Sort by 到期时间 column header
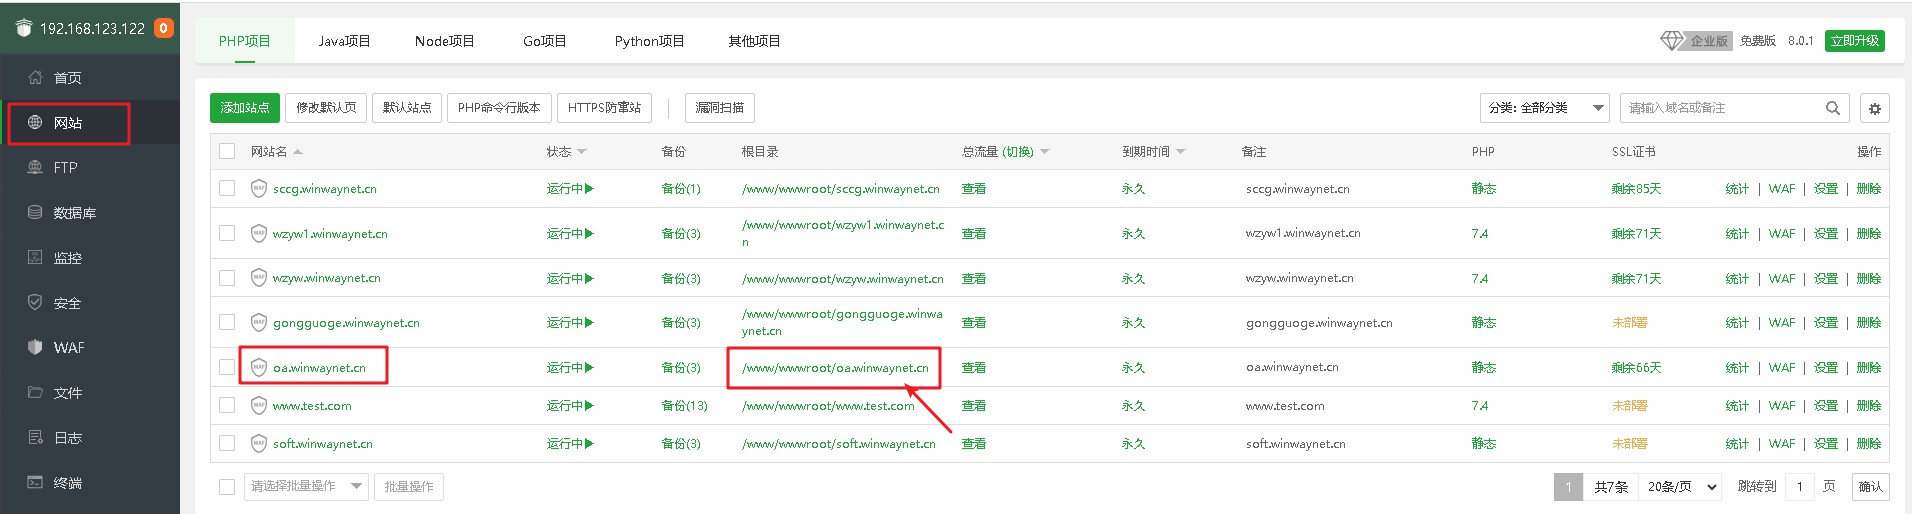 point(1153,152)
